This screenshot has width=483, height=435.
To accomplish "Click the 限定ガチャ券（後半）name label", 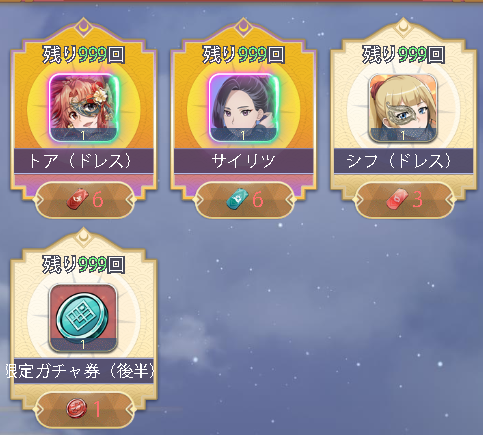I will [80, 371].
